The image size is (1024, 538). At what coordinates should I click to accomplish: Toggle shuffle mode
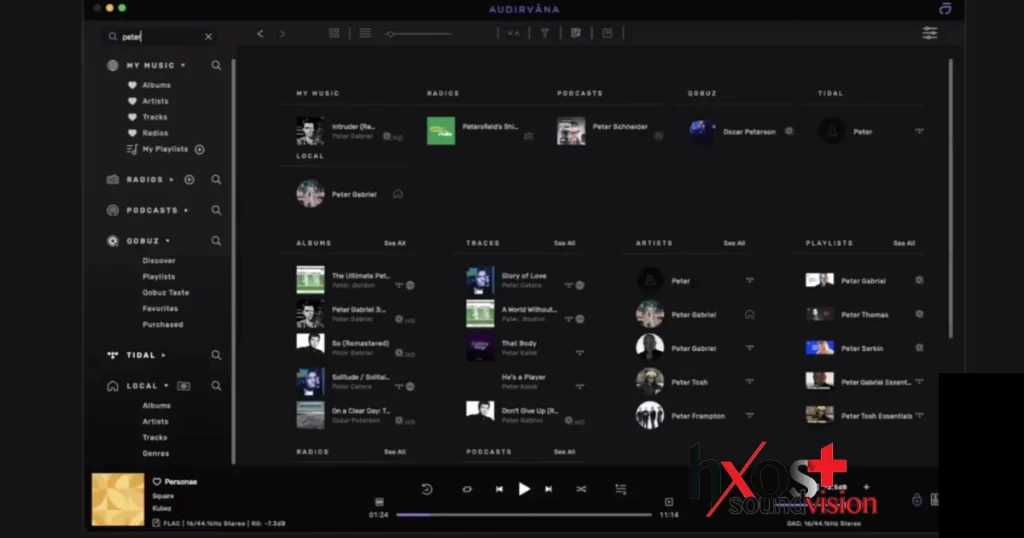(581, 489)
